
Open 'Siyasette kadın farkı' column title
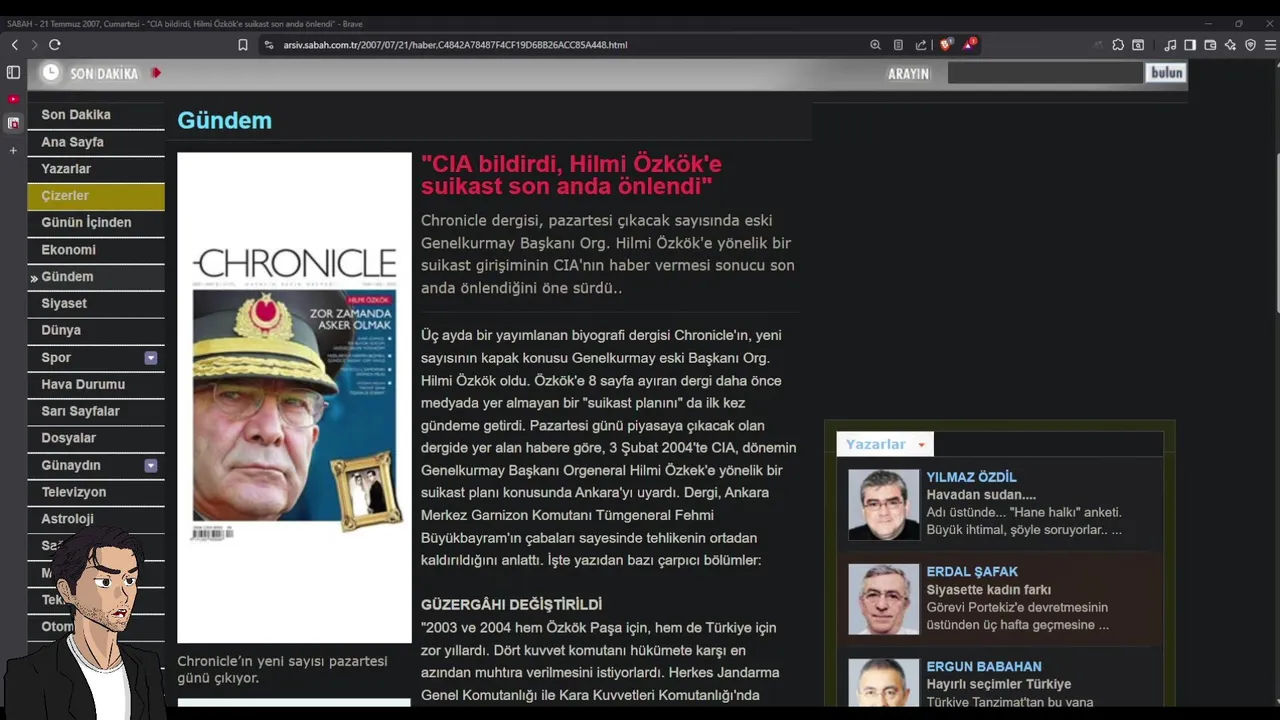[x=988, y=590]
